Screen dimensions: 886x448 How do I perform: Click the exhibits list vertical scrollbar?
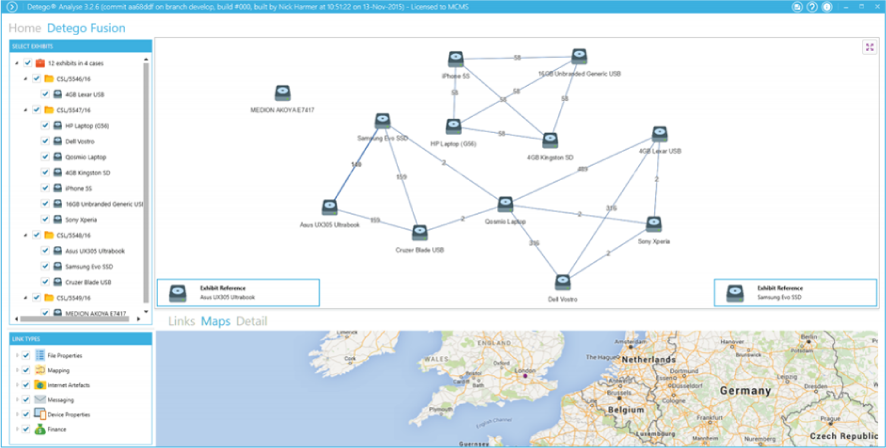pyautogui.click(x=146, y=182)
